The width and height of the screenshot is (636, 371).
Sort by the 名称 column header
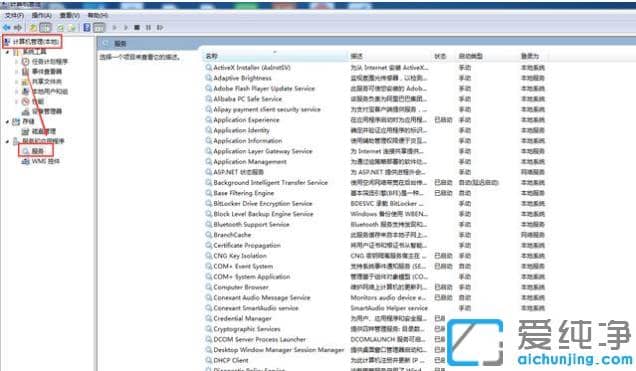[275, 56]
